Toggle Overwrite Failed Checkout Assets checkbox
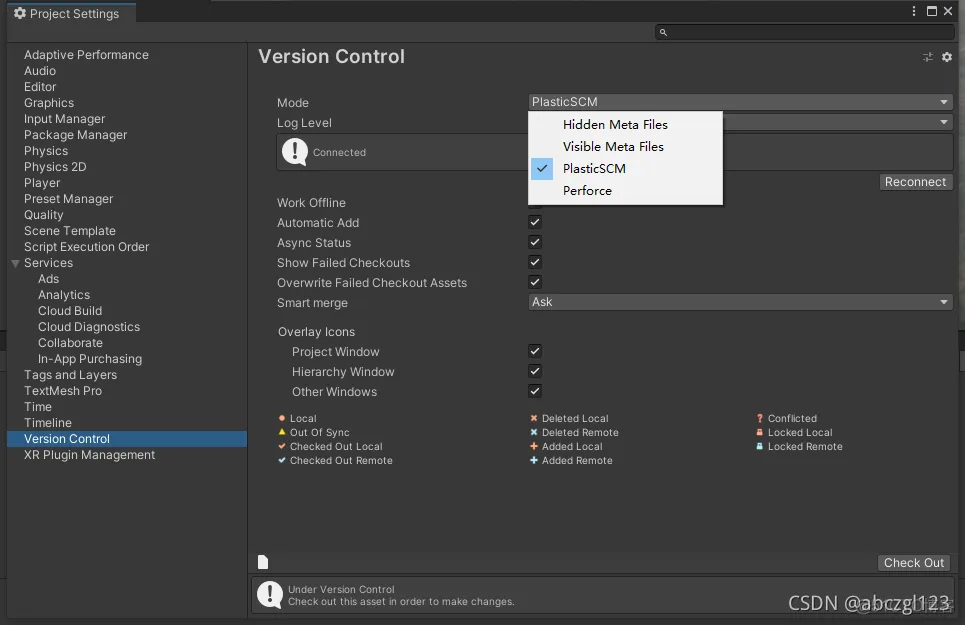The height and width of the screenshot is (625, 965). [x=535, y=282]
